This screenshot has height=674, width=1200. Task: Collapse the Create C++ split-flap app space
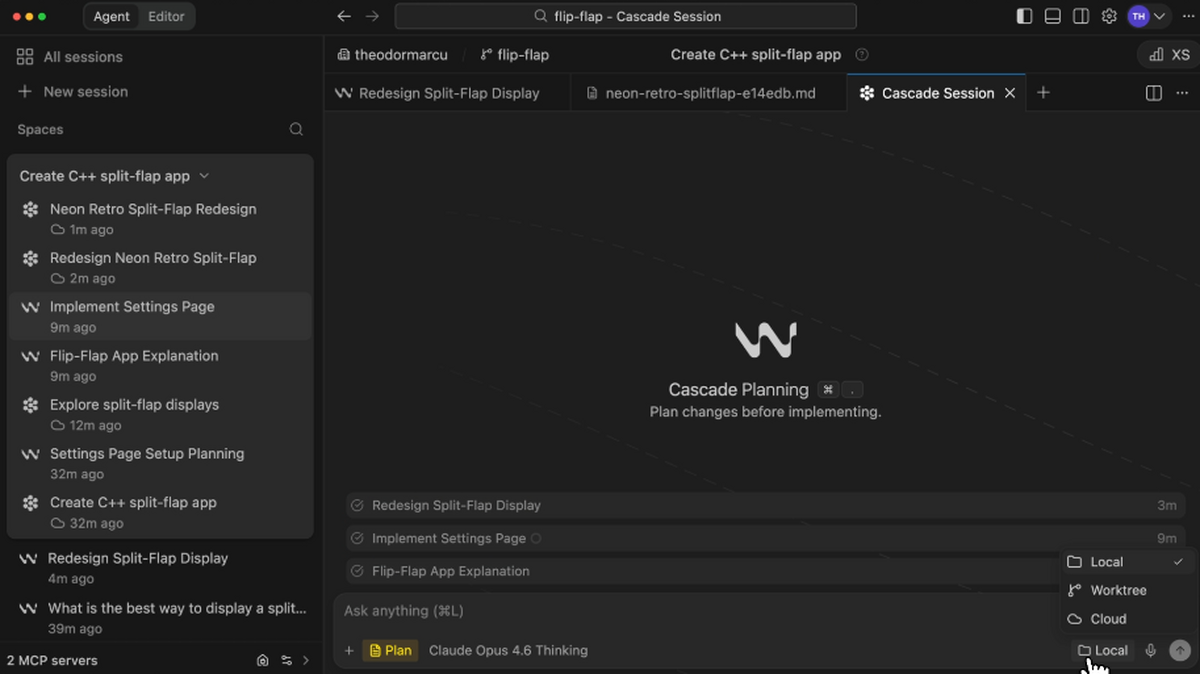[x=114, y=176]
